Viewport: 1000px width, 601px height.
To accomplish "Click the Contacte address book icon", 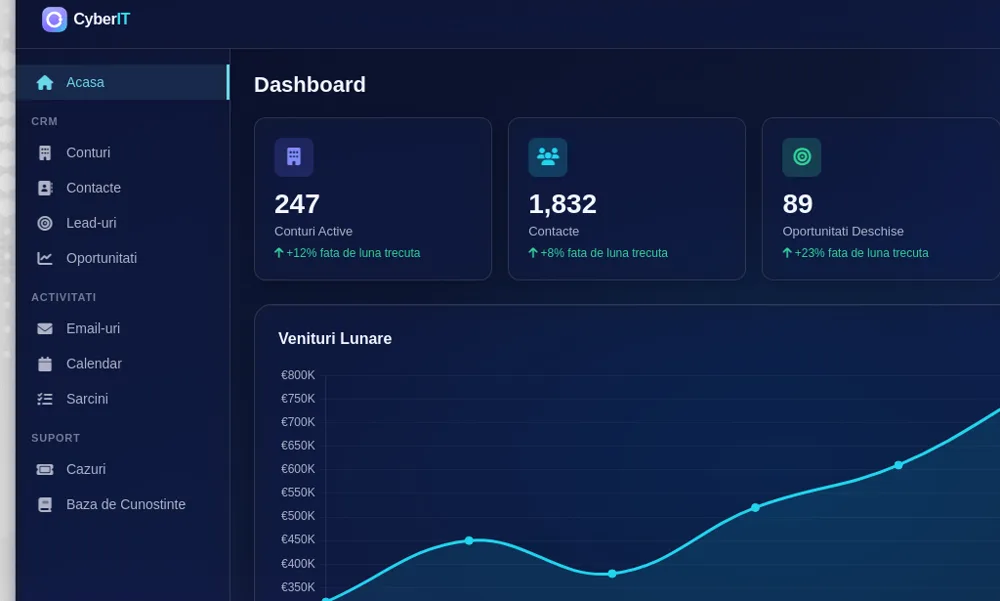I will click(45, 188).
